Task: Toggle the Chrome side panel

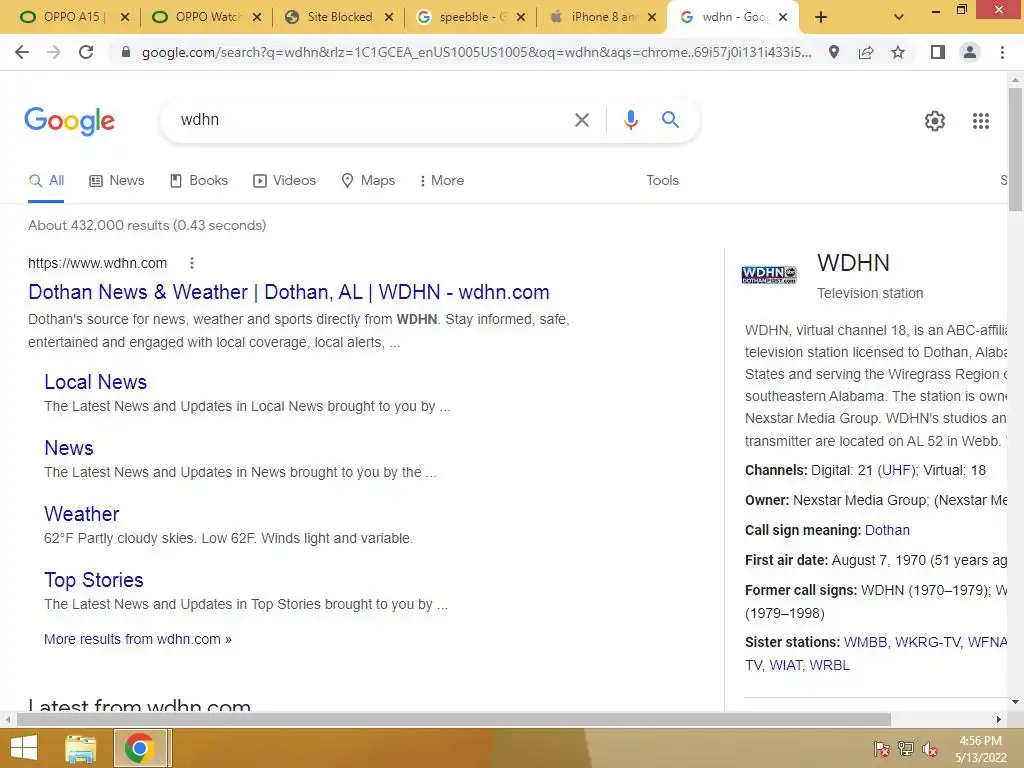Action: click(x=938, y=52)
